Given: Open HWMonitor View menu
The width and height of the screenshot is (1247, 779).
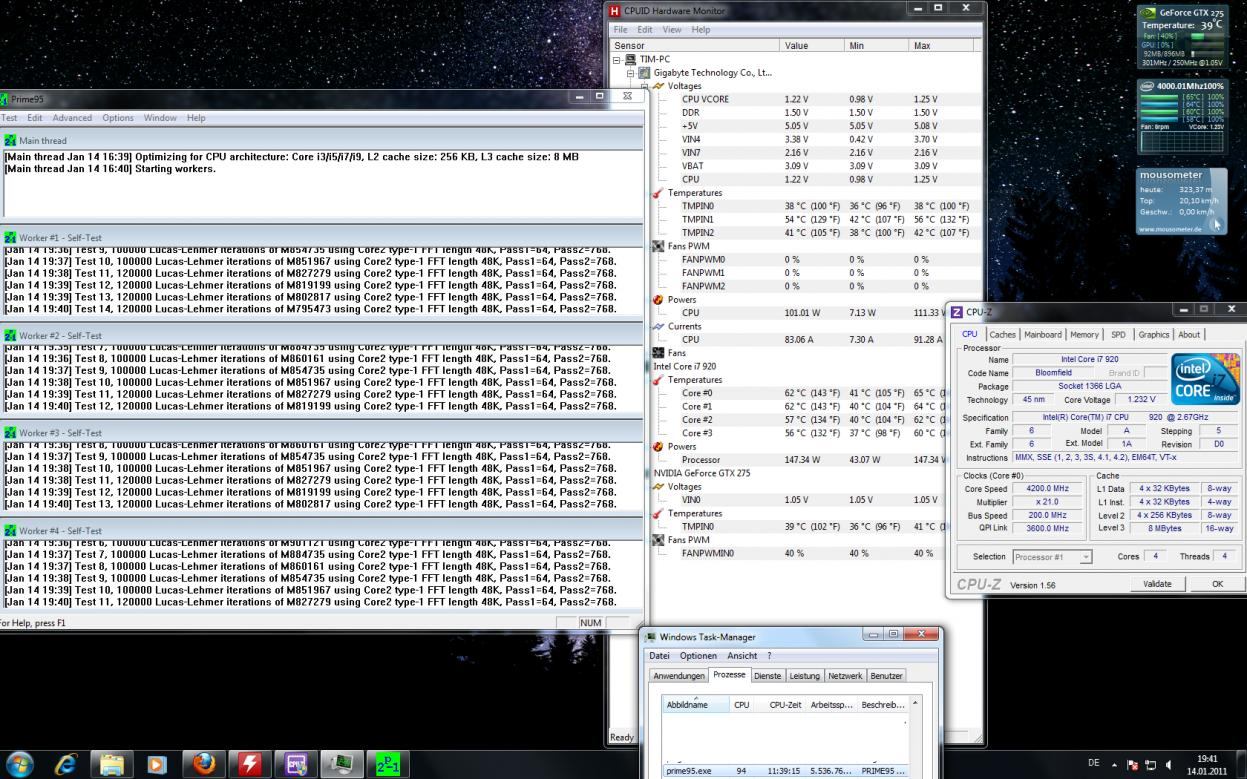Looking at the screenshot, I should 672,30.
